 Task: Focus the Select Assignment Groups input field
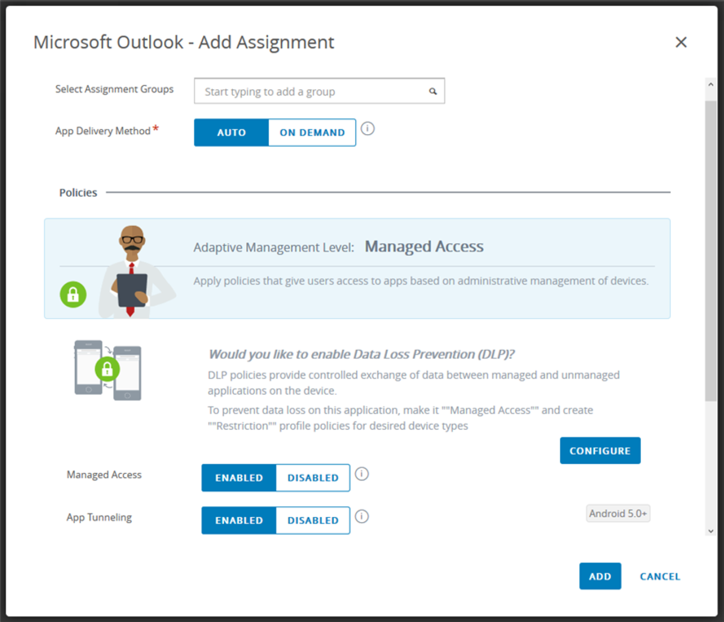coord(310,92)
